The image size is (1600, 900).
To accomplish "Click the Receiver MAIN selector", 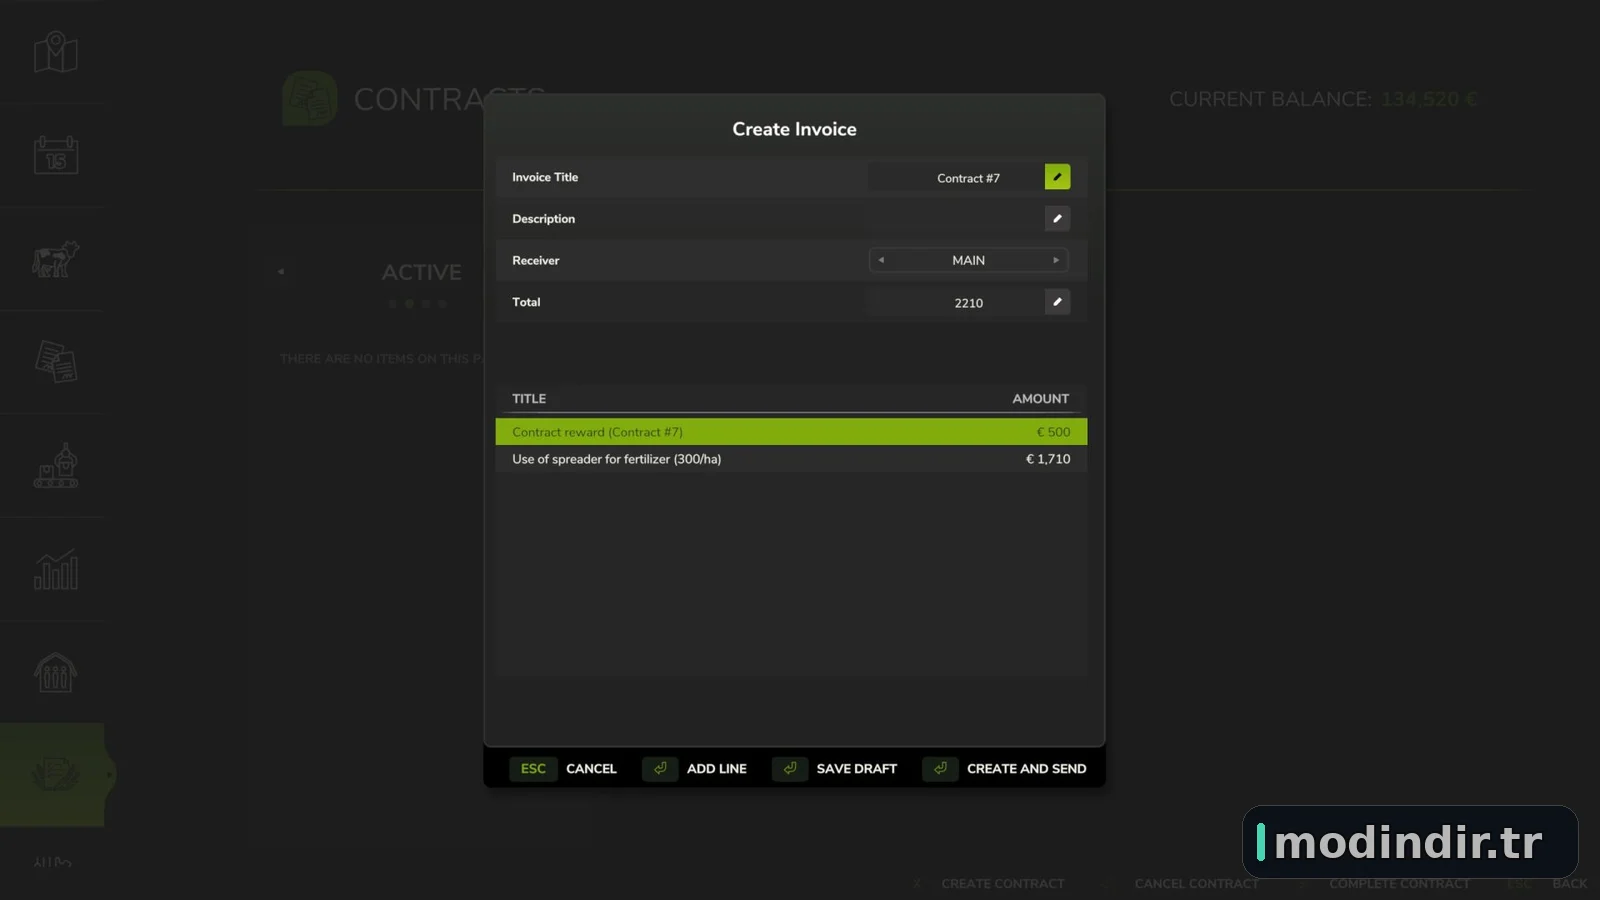I will tap(968, 260).
